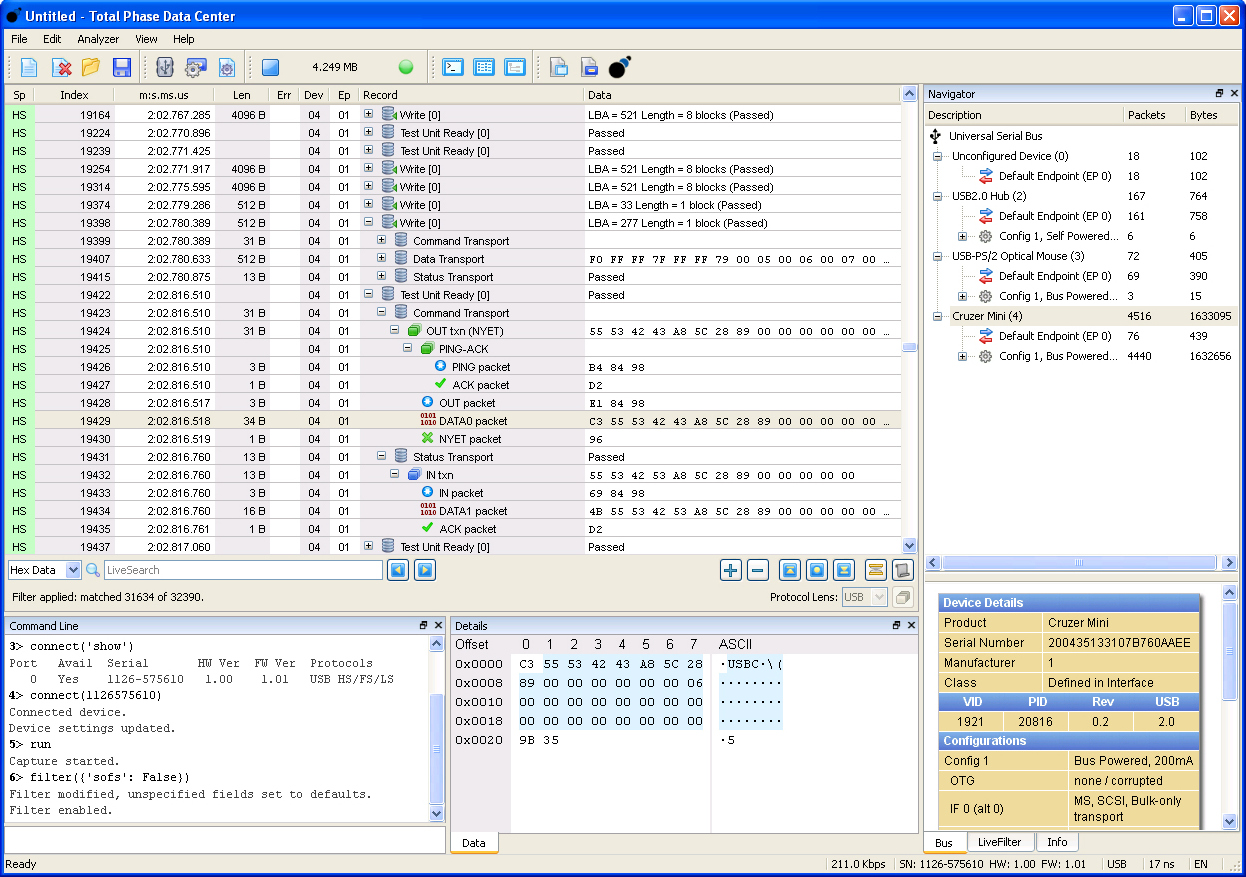Click into the LiveSearch input field

(x=243, y=570)
